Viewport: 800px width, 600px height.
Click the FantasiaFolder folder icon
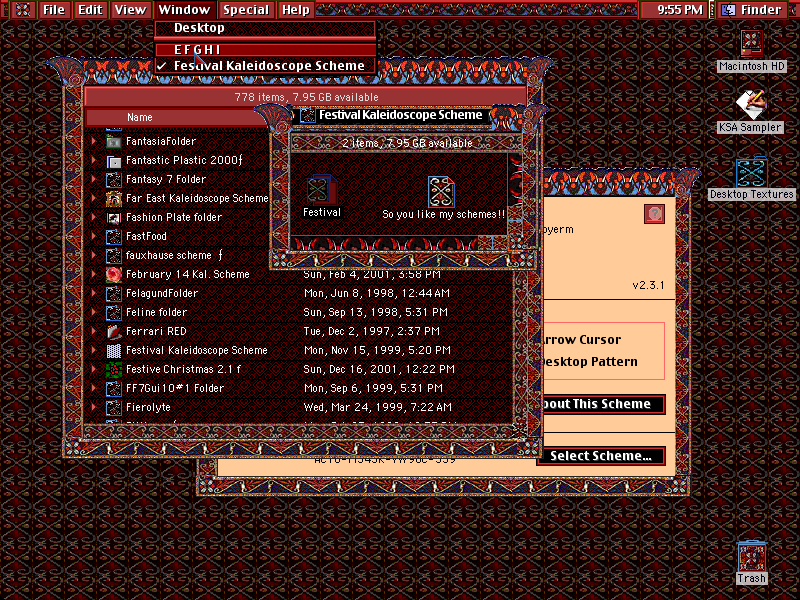113,141
